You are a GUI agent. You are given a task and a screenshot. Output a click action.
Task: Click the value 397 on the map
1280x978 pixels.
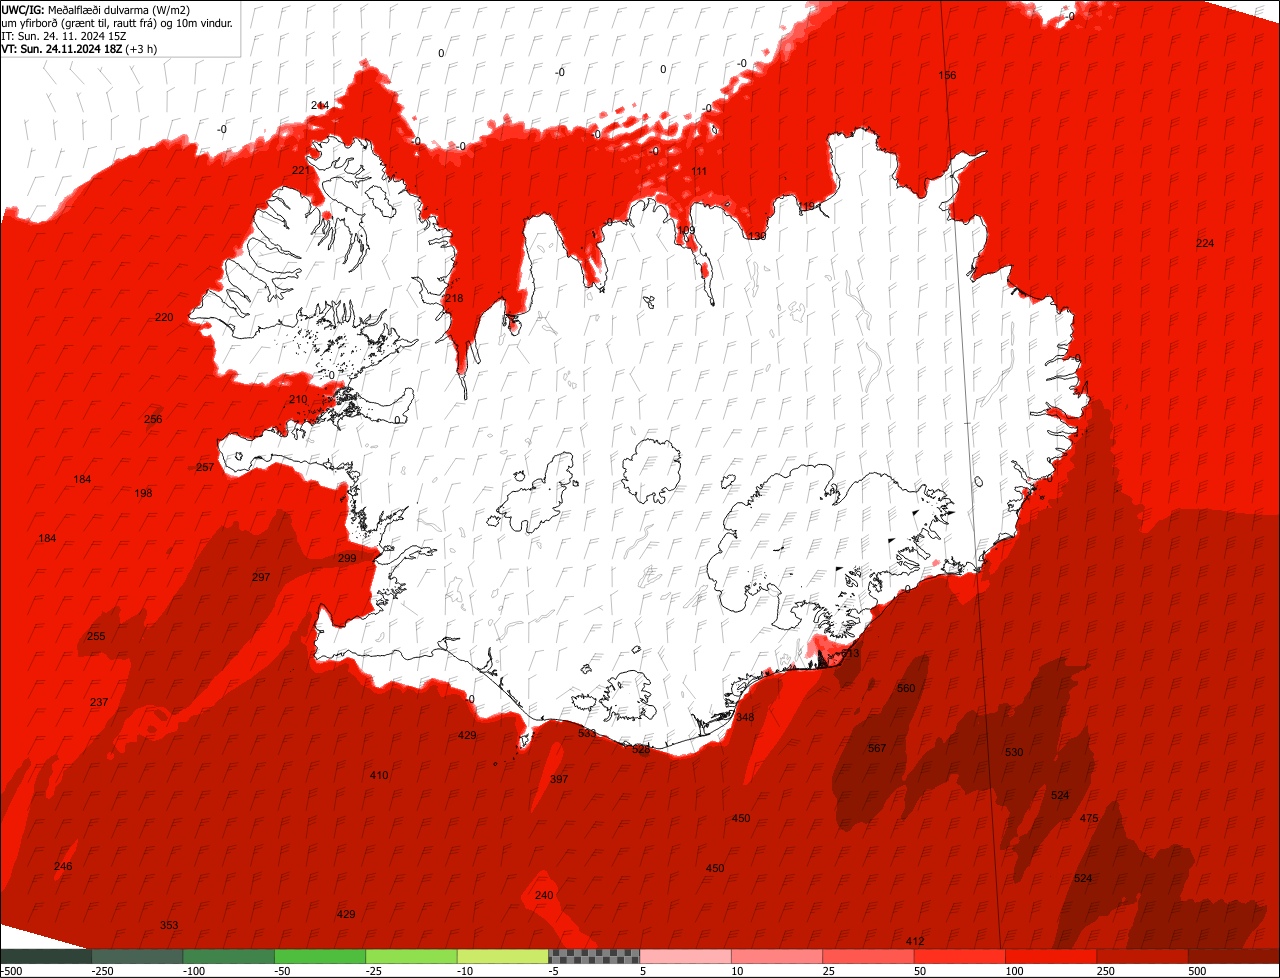(559, 779)
